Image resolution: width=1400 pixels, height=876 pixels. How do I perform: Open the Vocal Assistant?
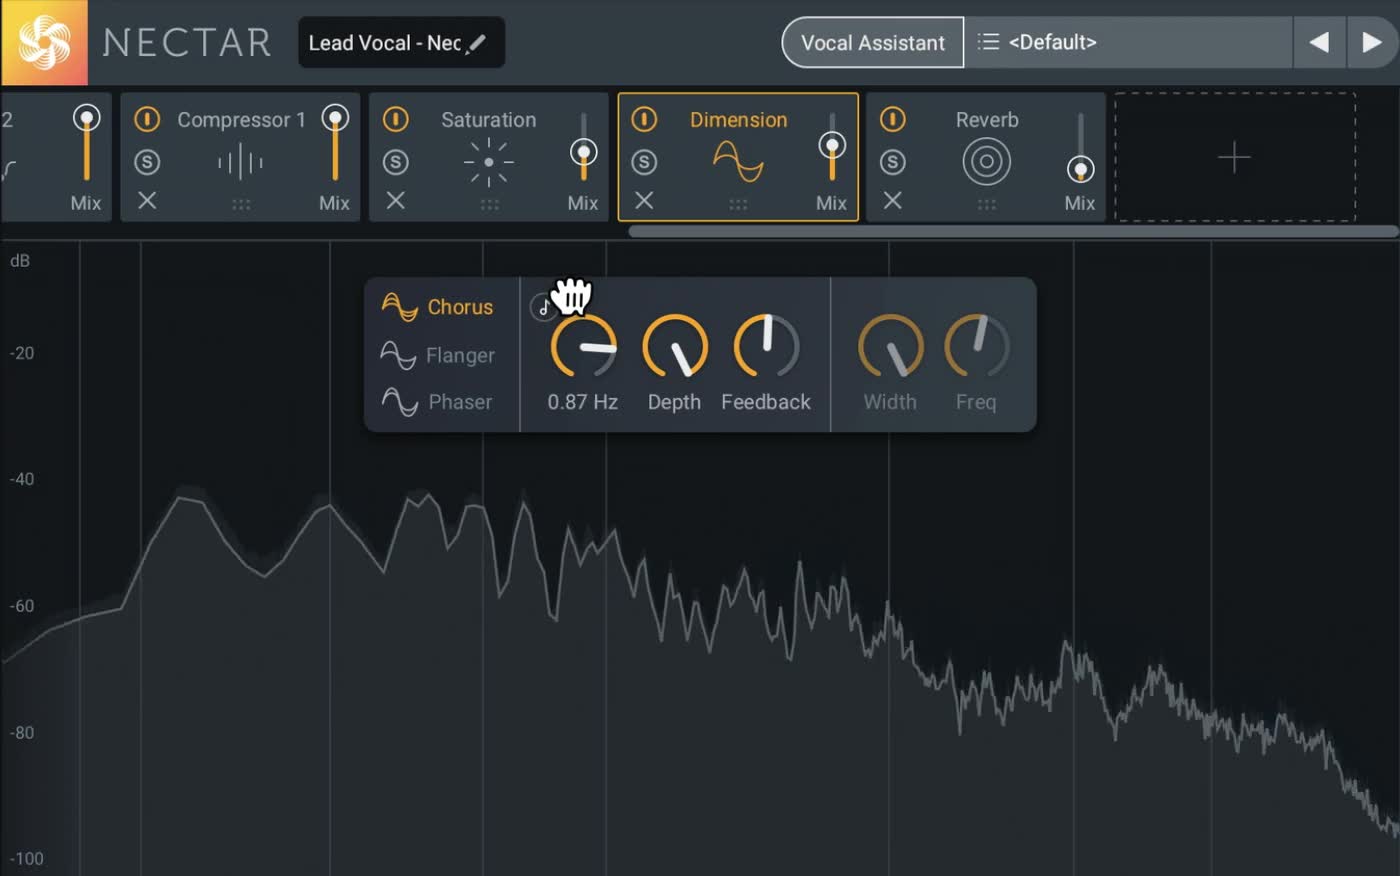coord(872,42)
